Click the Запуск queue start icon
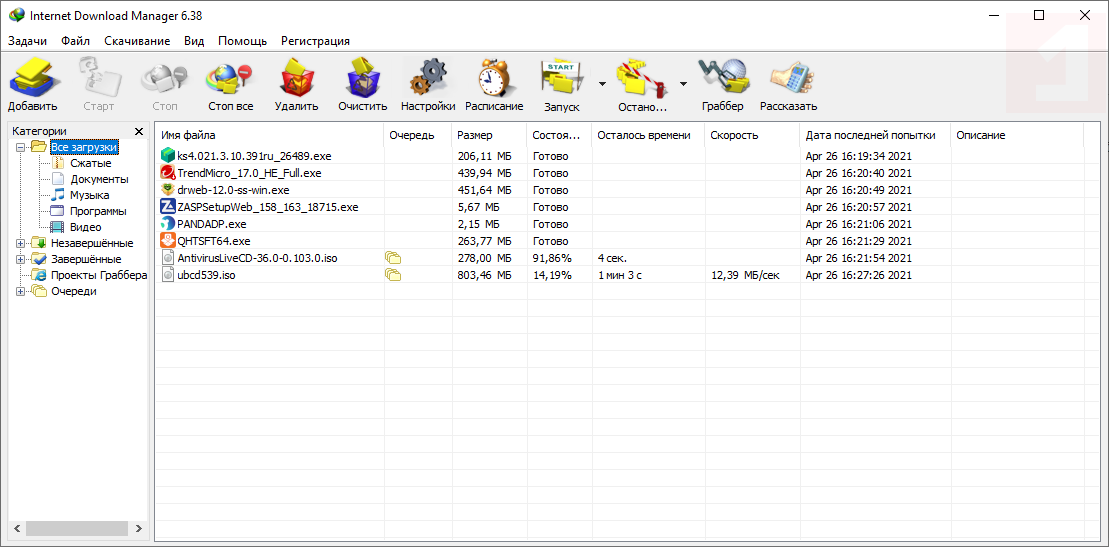 (x=562, y=79)
